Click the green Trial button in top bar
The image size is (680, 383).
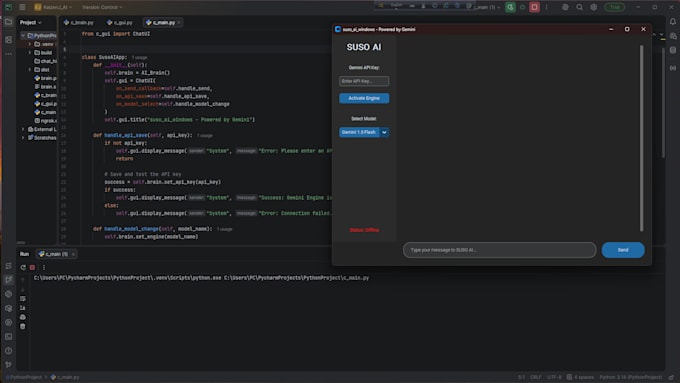click(615, 7)
